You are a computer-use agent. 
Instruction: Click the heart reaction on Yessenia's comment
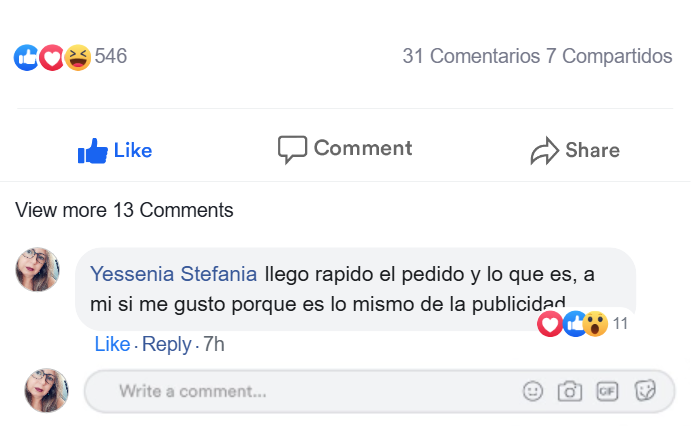coord(549,324)
